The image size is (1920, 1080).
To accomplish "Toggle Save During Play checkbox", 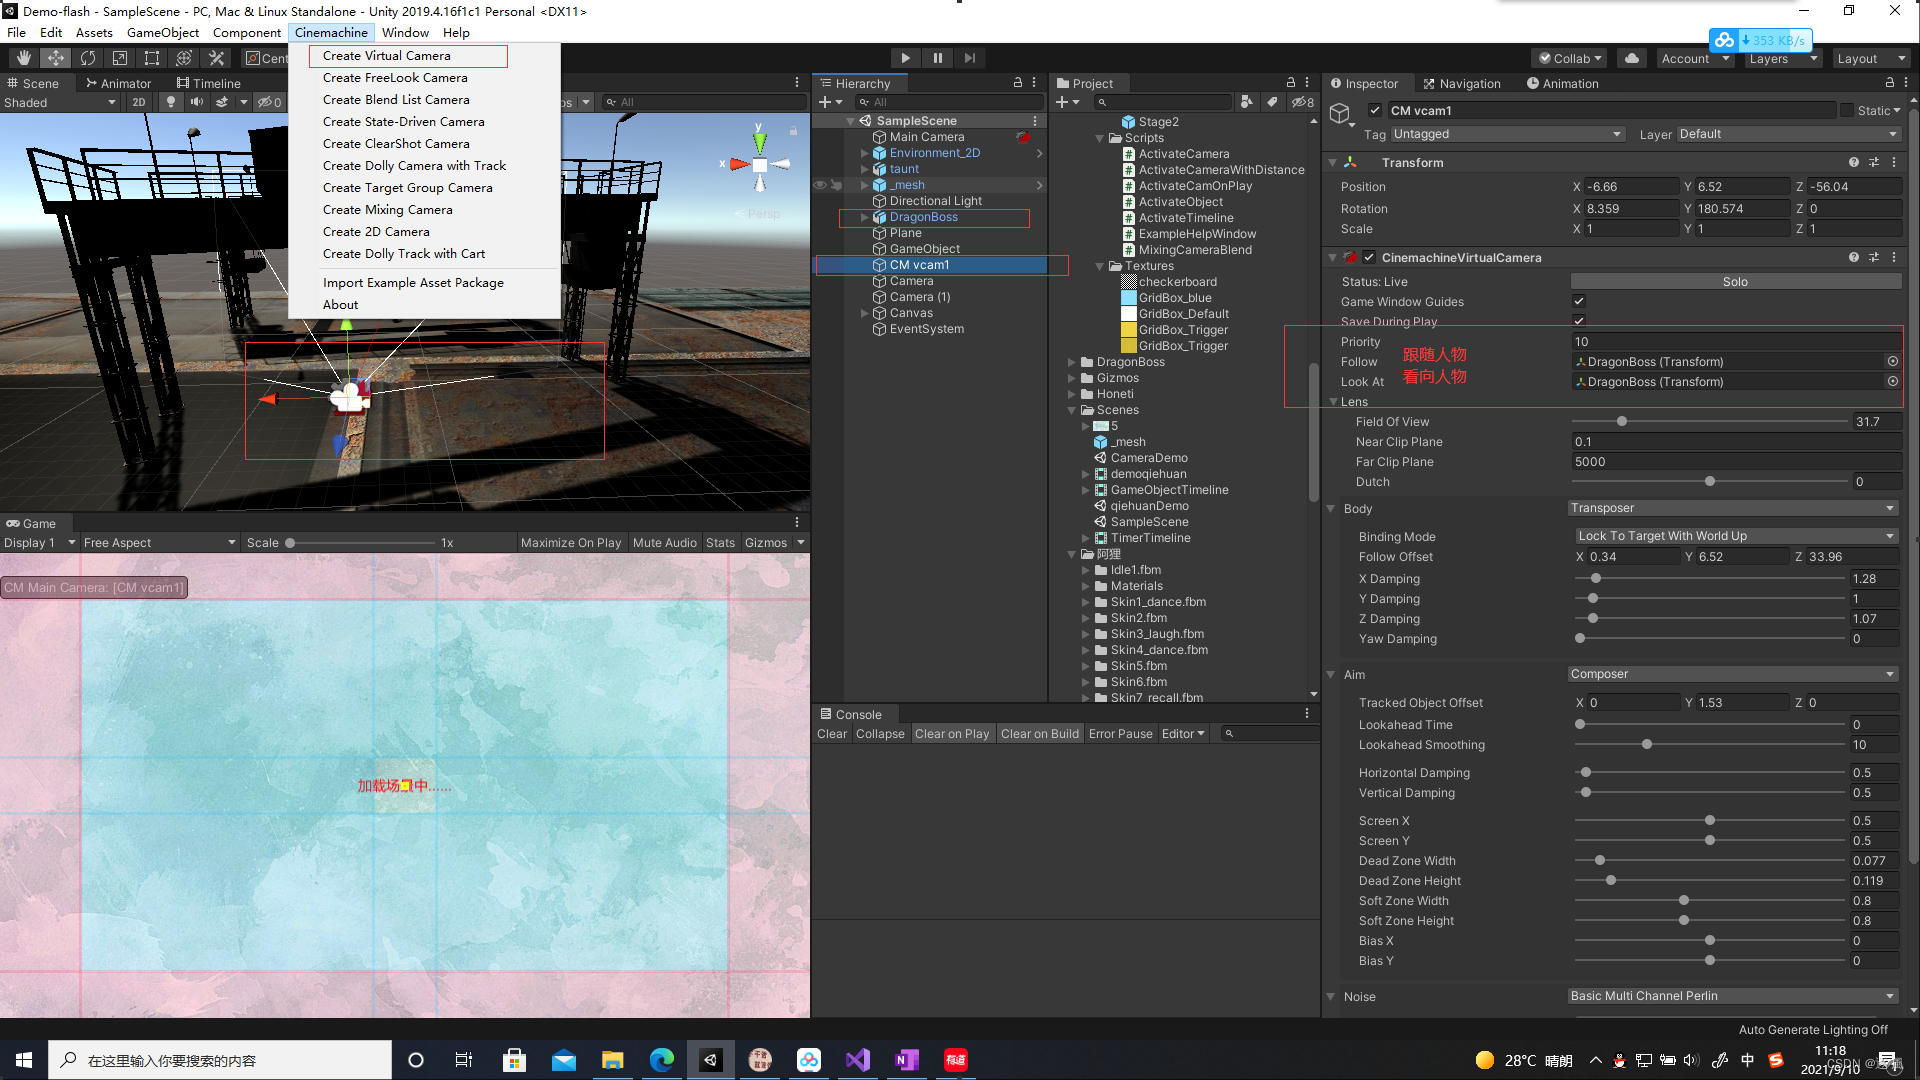I will 1577,322.
